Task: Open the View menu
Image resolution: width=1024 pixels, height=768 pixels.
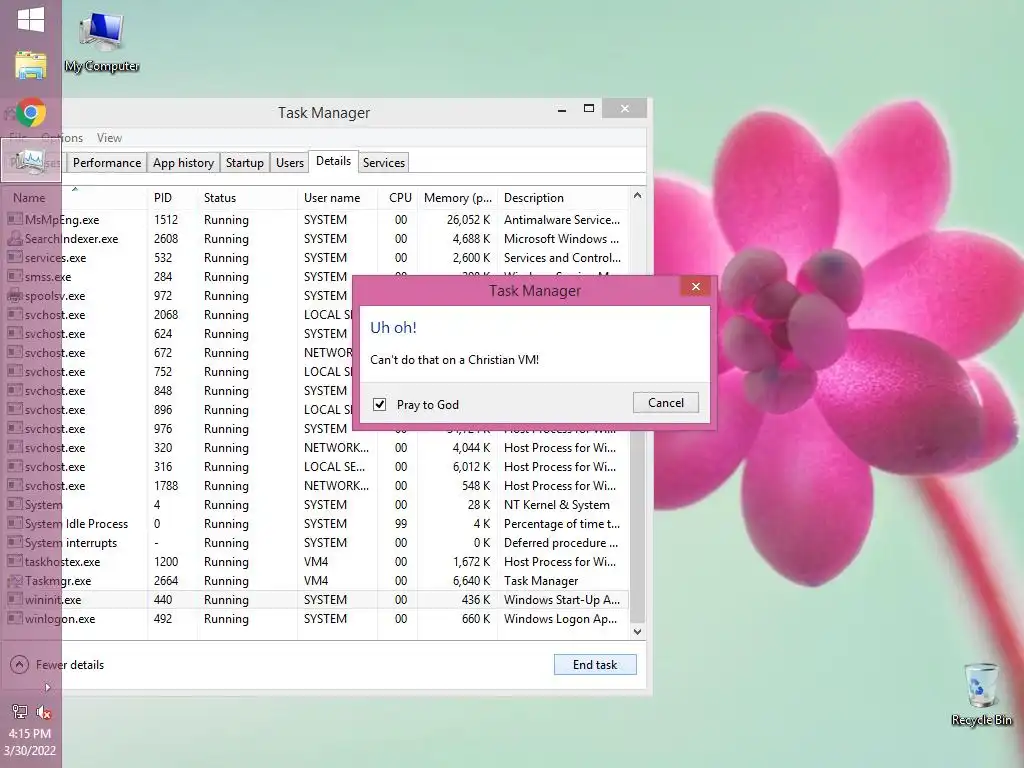Action: (x=109, y=138)
